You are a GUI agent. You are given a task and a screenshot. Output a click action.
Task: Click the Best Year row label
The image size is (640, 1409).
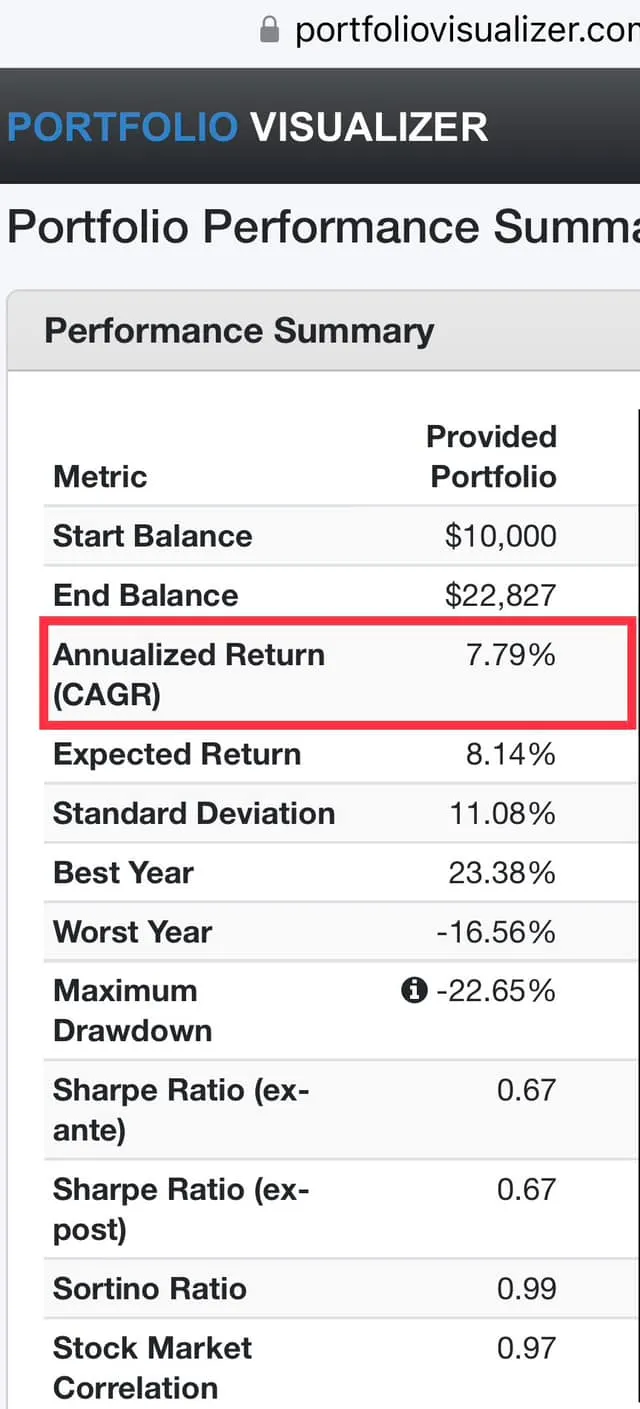tap(123, 873)
